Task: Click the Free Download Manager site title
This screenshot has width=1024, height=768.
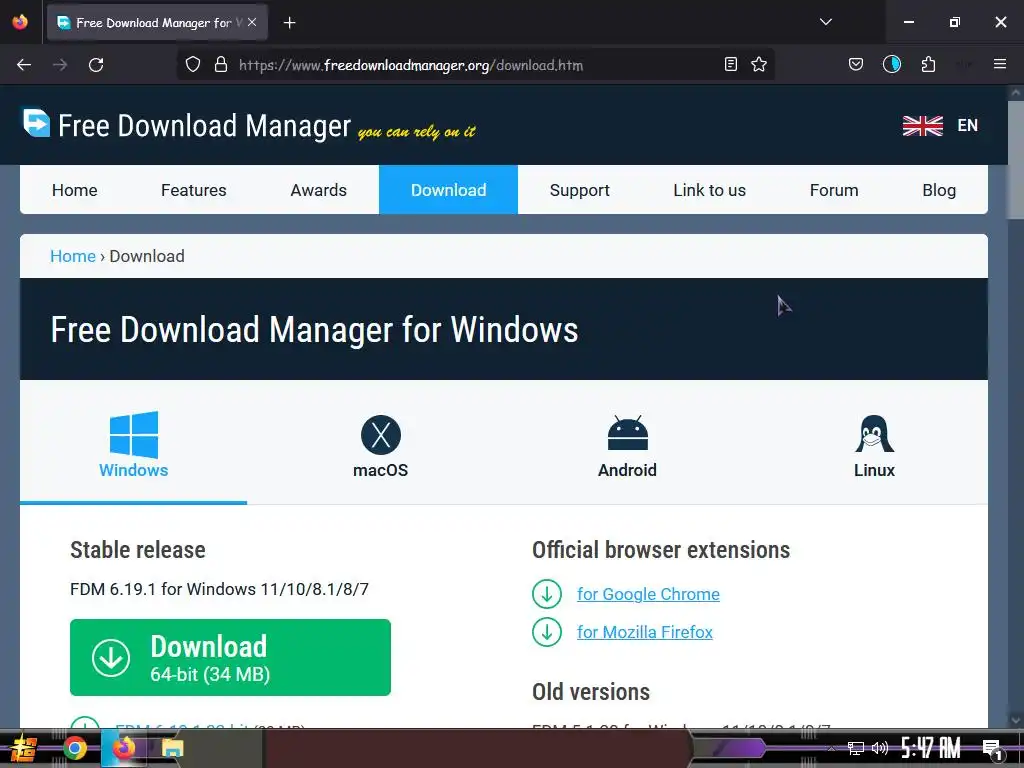Action: tap(204, 125)
